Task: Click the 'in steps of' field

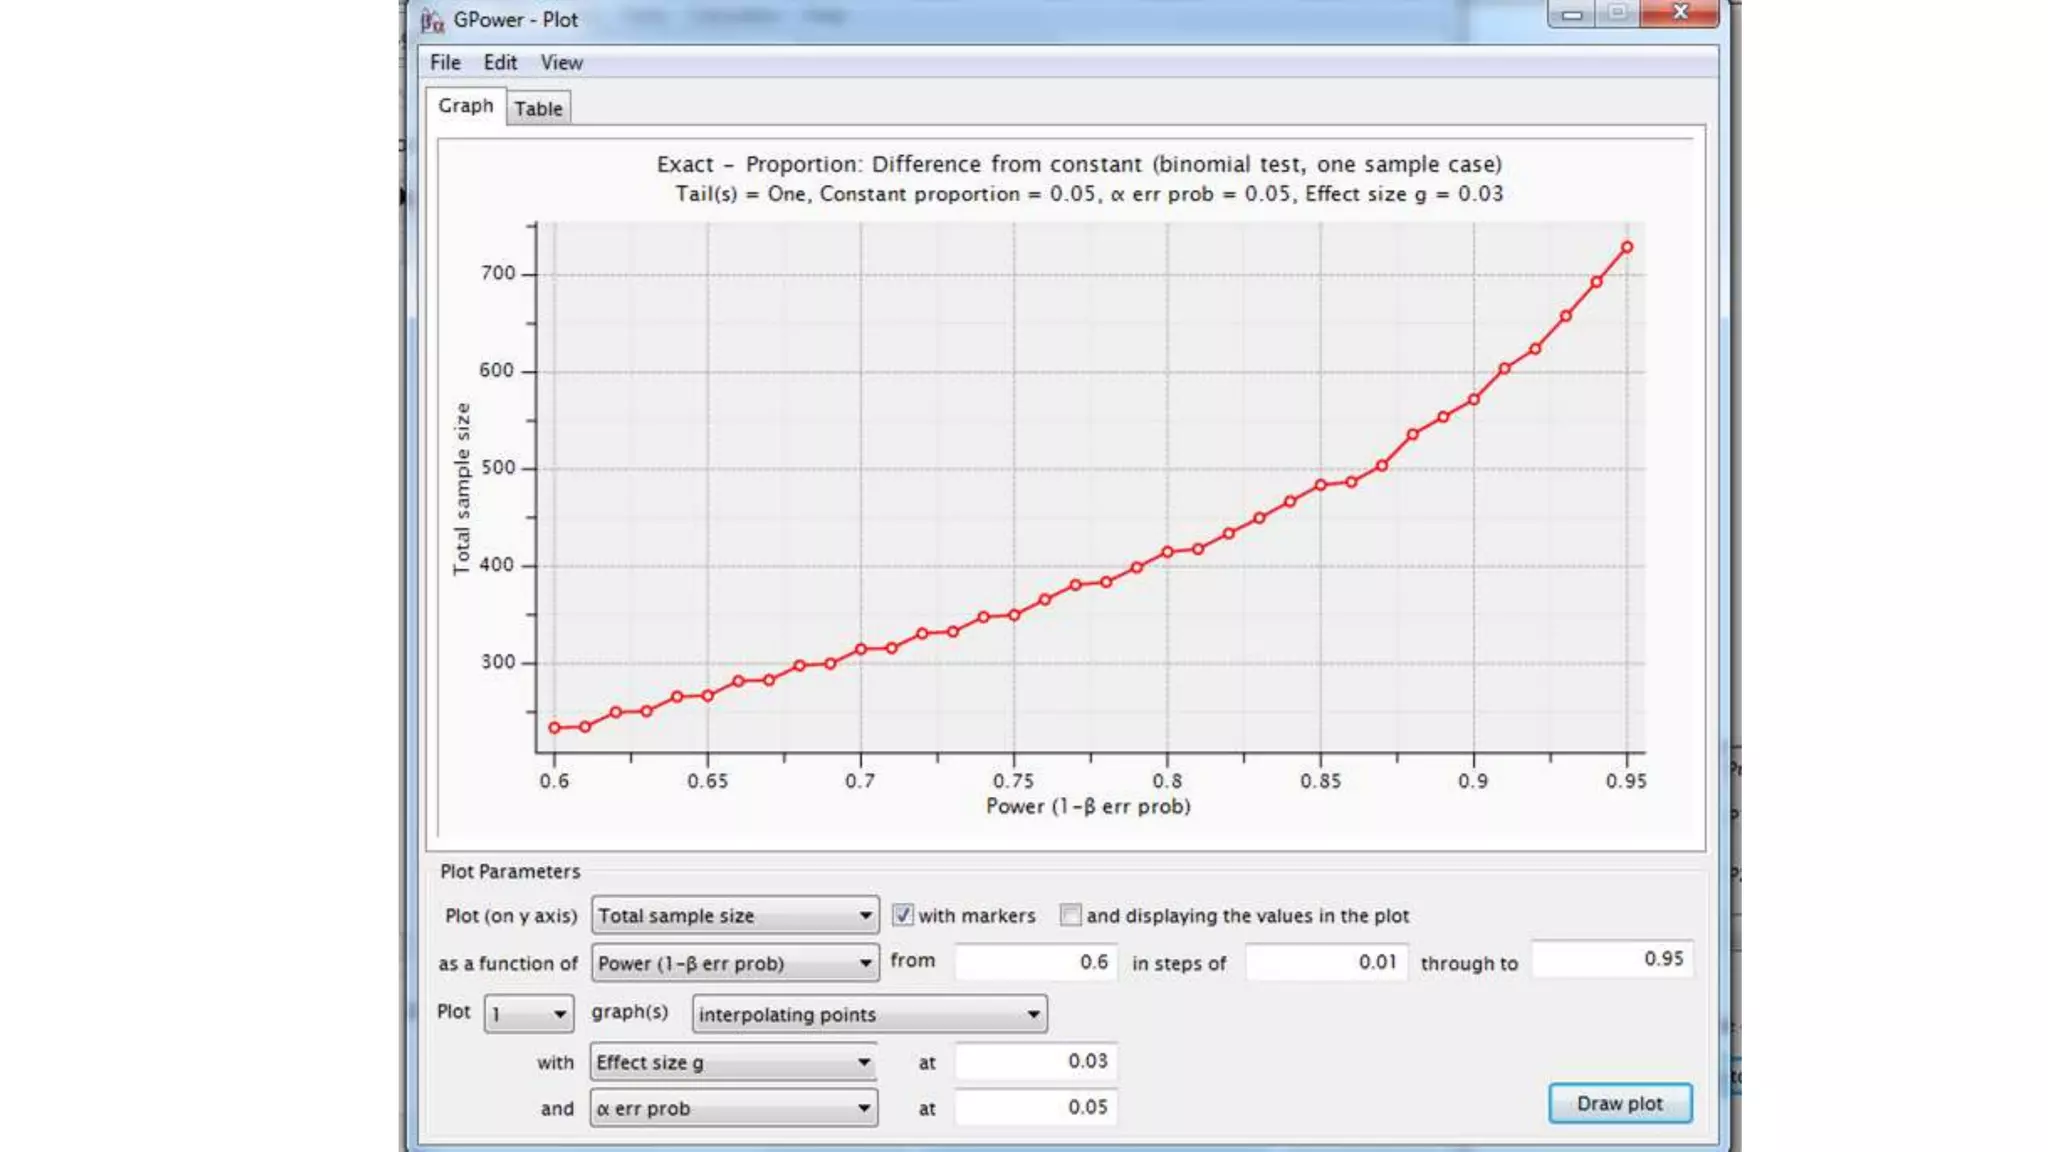Action: coord(1325,962)
